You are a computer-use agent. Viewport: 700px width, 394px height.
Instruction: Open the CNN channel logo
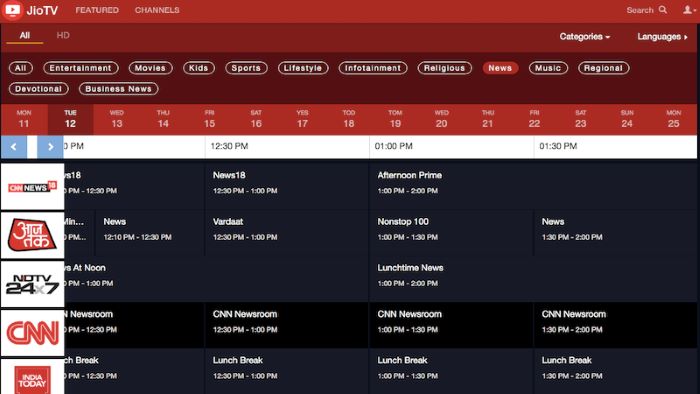coord(32,333)
